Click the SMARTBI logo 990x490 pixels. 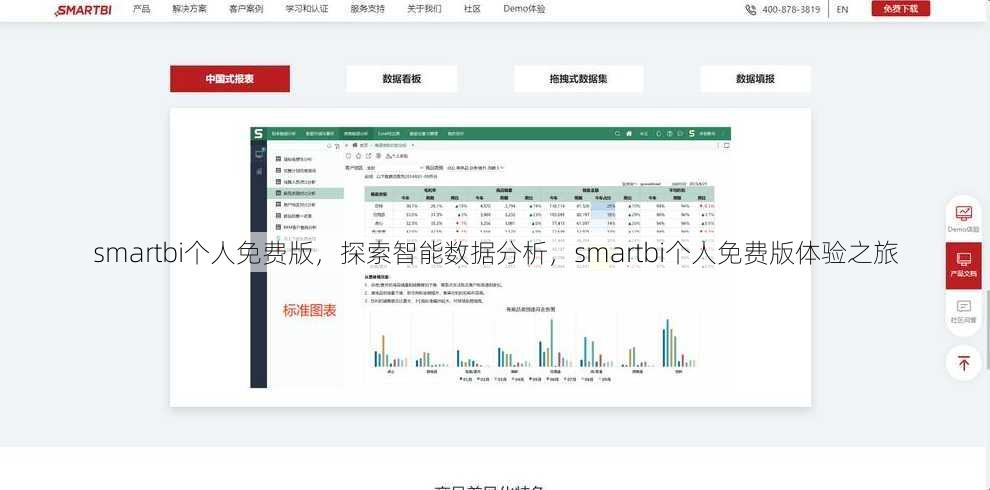tap(83, 9)
